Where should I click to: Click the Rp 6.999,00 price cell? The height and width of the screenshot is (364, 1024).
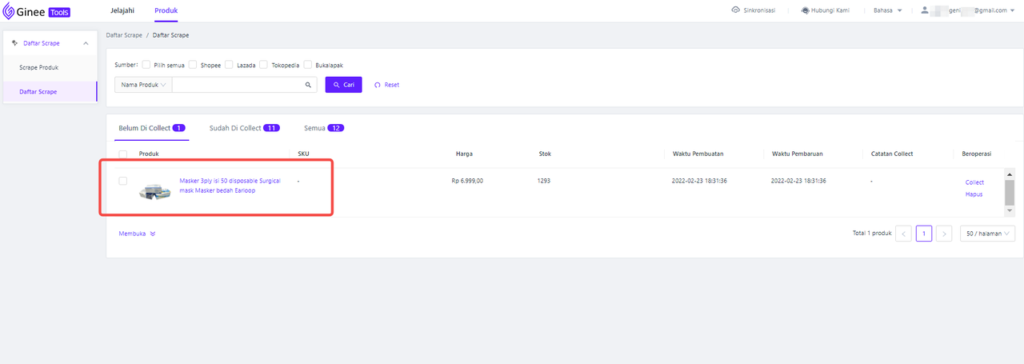[467, 181]
